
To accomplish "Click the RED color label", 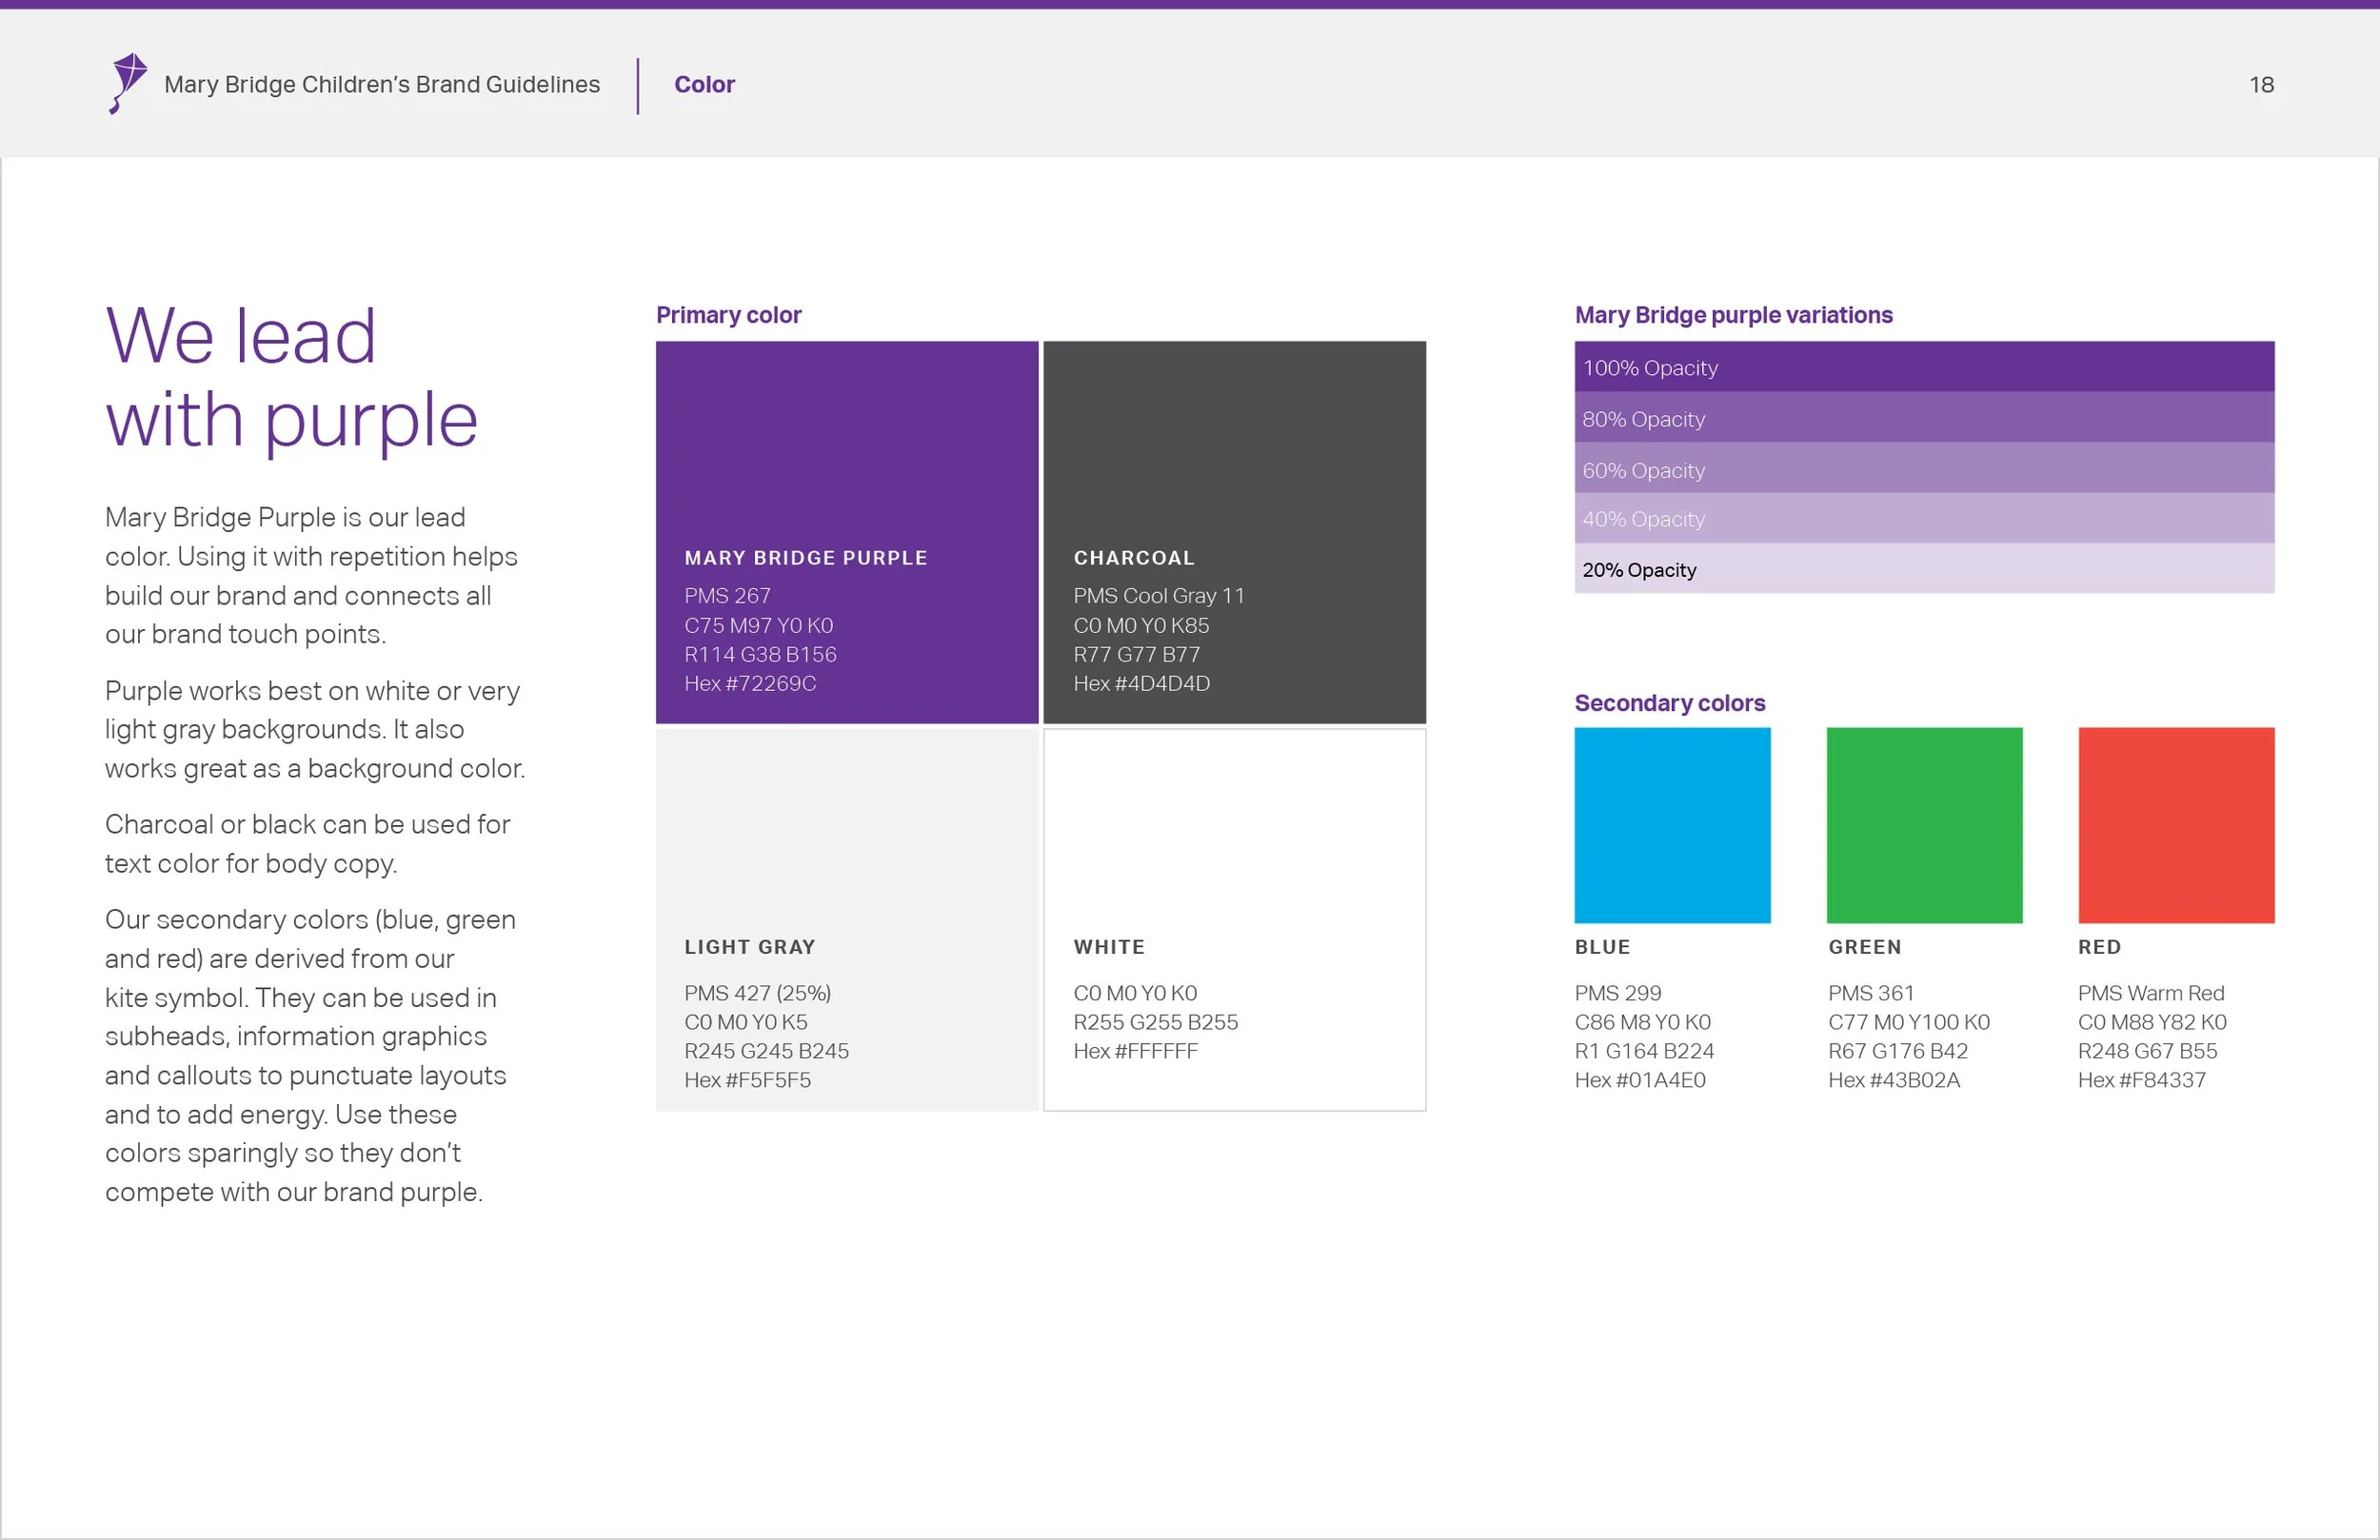I will tap(2099, 947).
